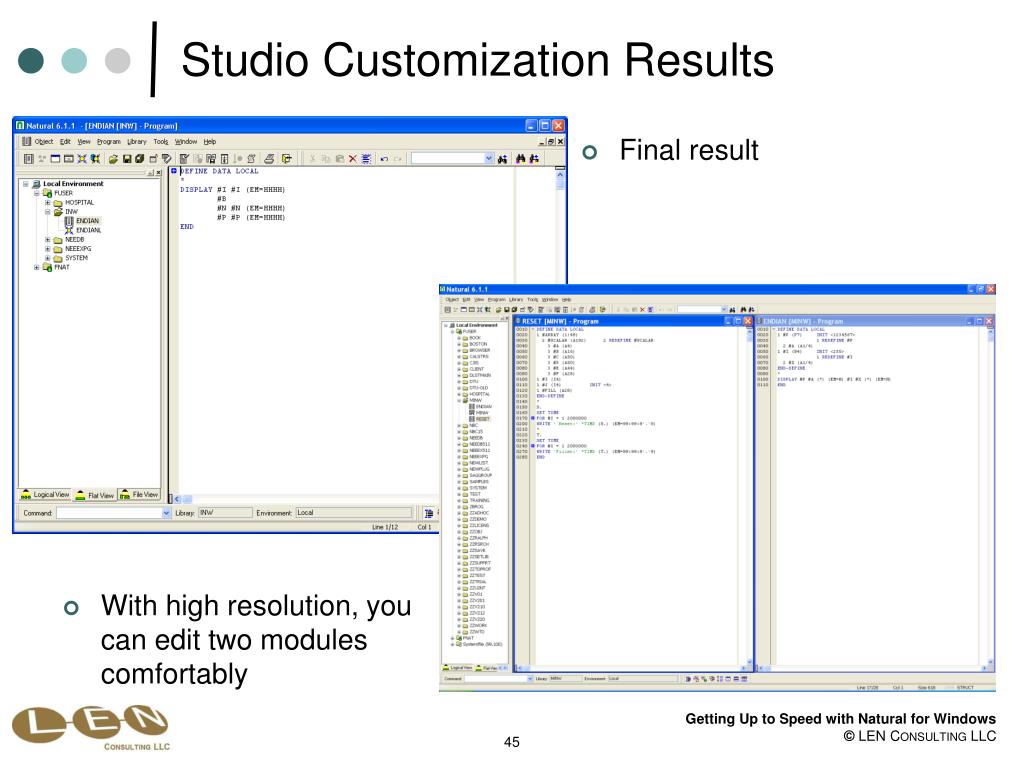Click the Select All lines toolbar icon
Image resolution: width=1024 pixels, height=768 pixels.
pyautogui.click(x=366, y=159)
